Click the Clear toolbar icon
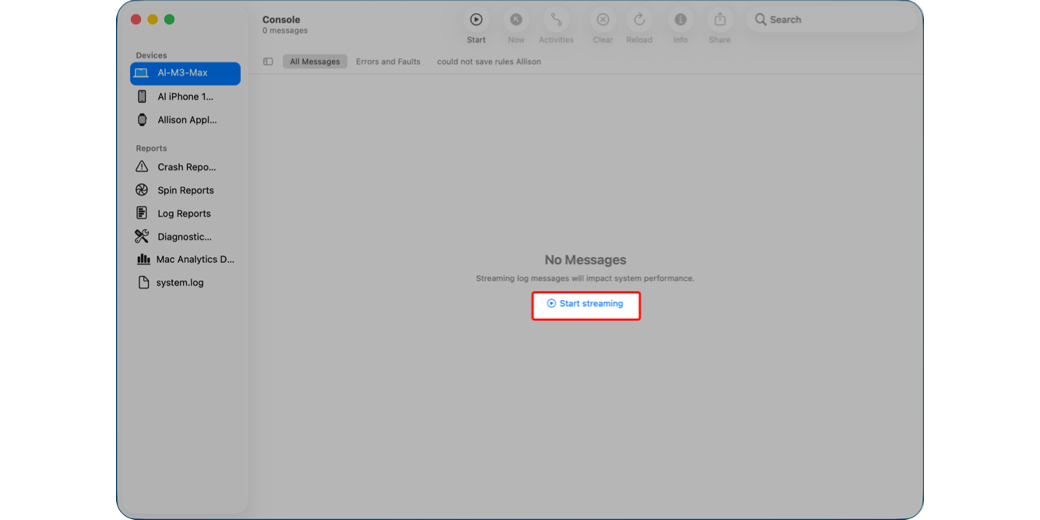This screenshot has height=520, width=1040. 602,20
